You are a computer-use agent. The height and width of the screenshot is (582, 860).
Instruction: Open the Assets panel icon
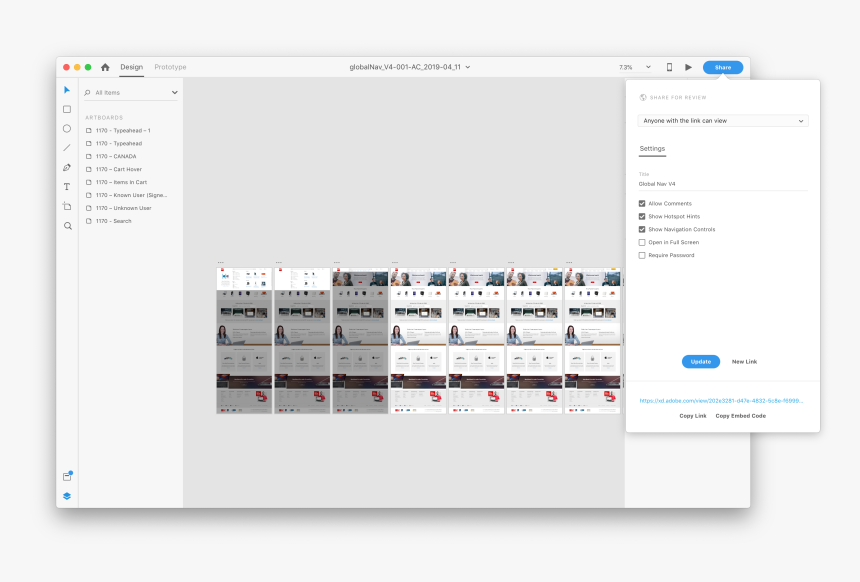click(x=67, y=476)
